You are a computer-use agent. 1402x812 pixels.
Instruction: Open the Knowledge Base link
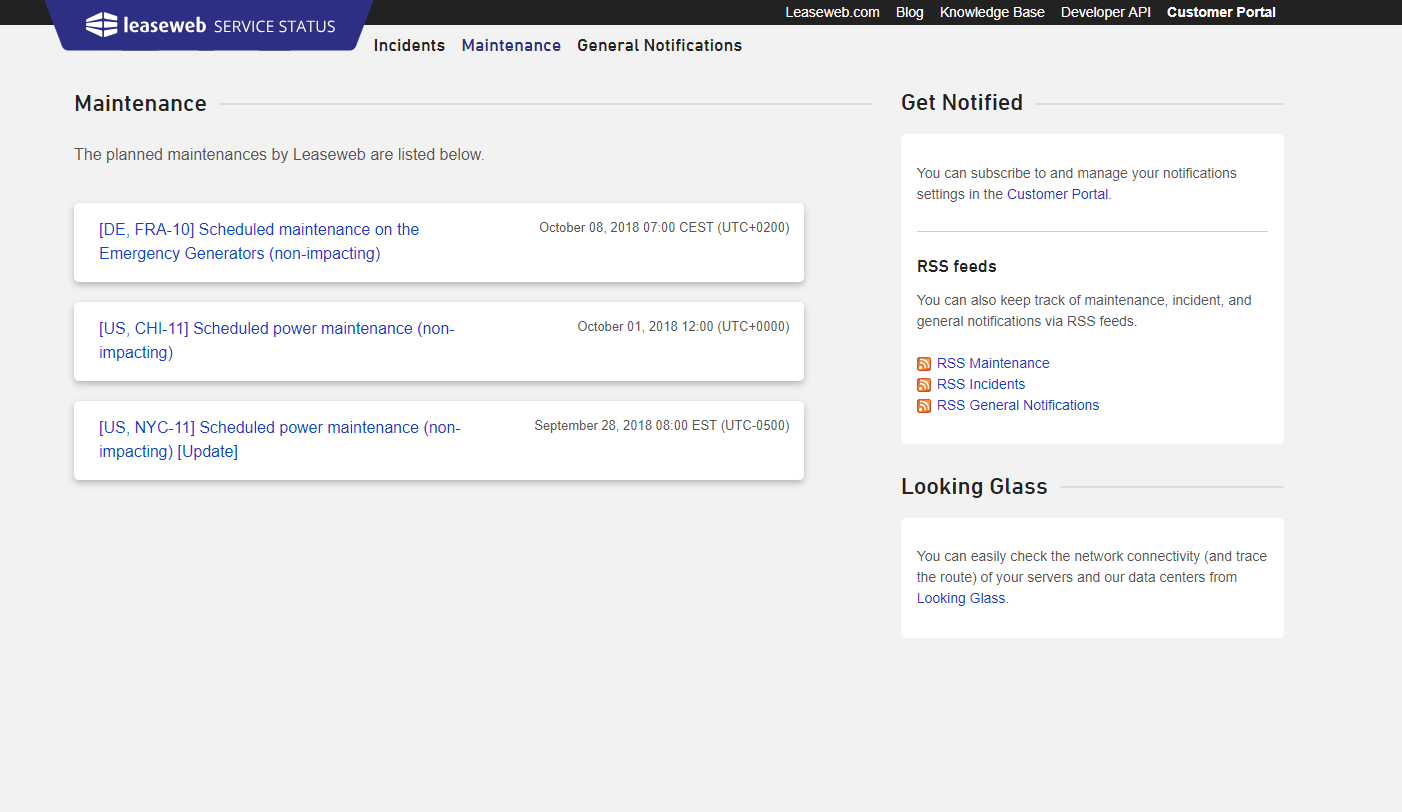pyautogui.click(x=992, y=12)
